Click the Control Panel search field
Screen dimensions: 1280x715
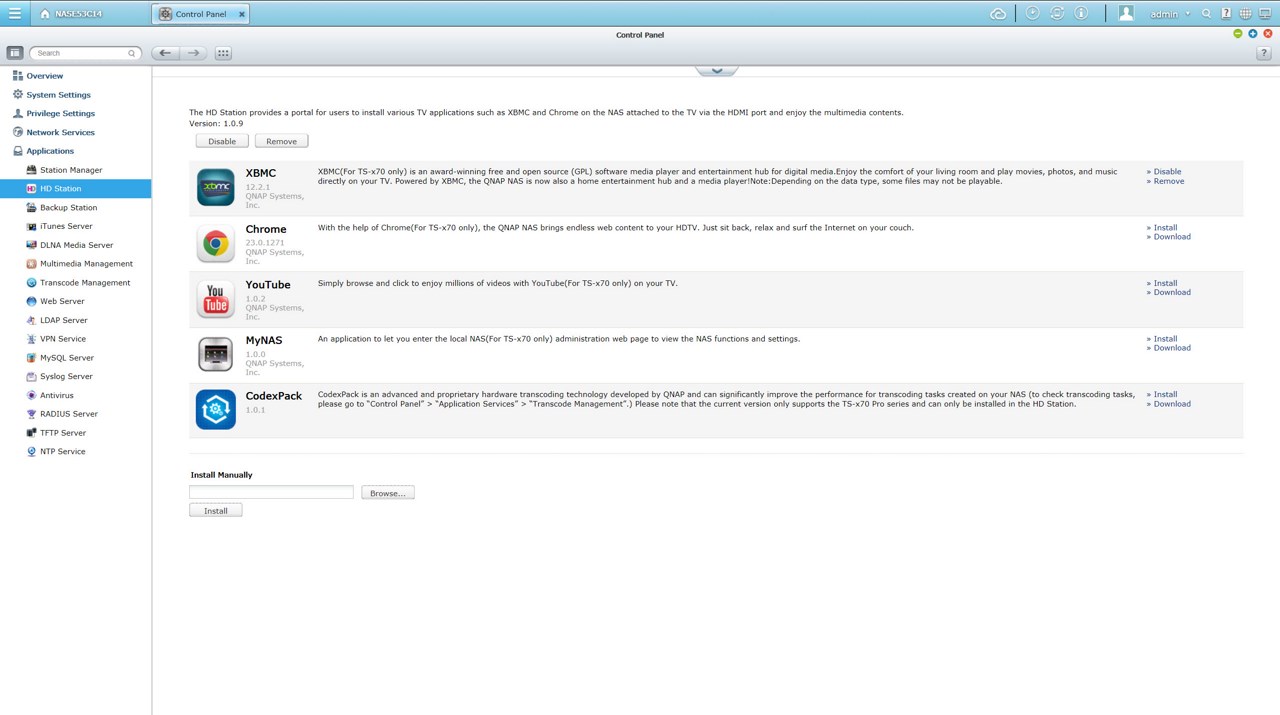tap(84, 53)
